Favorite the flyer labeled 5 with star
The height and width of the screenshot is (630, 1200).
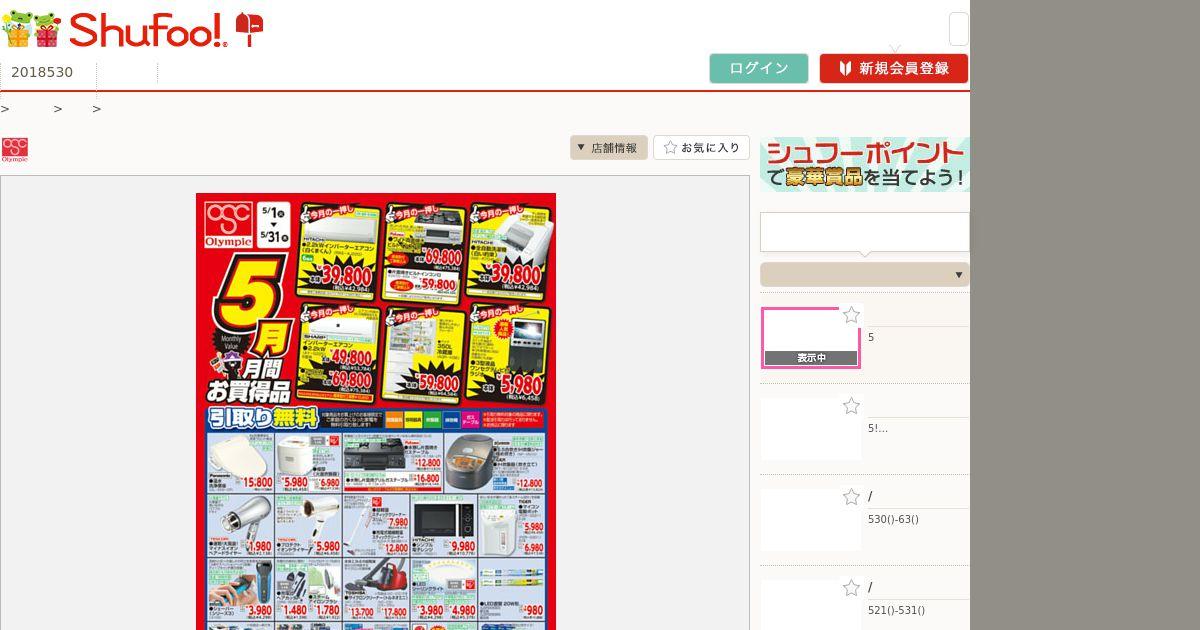coord(851,316)
